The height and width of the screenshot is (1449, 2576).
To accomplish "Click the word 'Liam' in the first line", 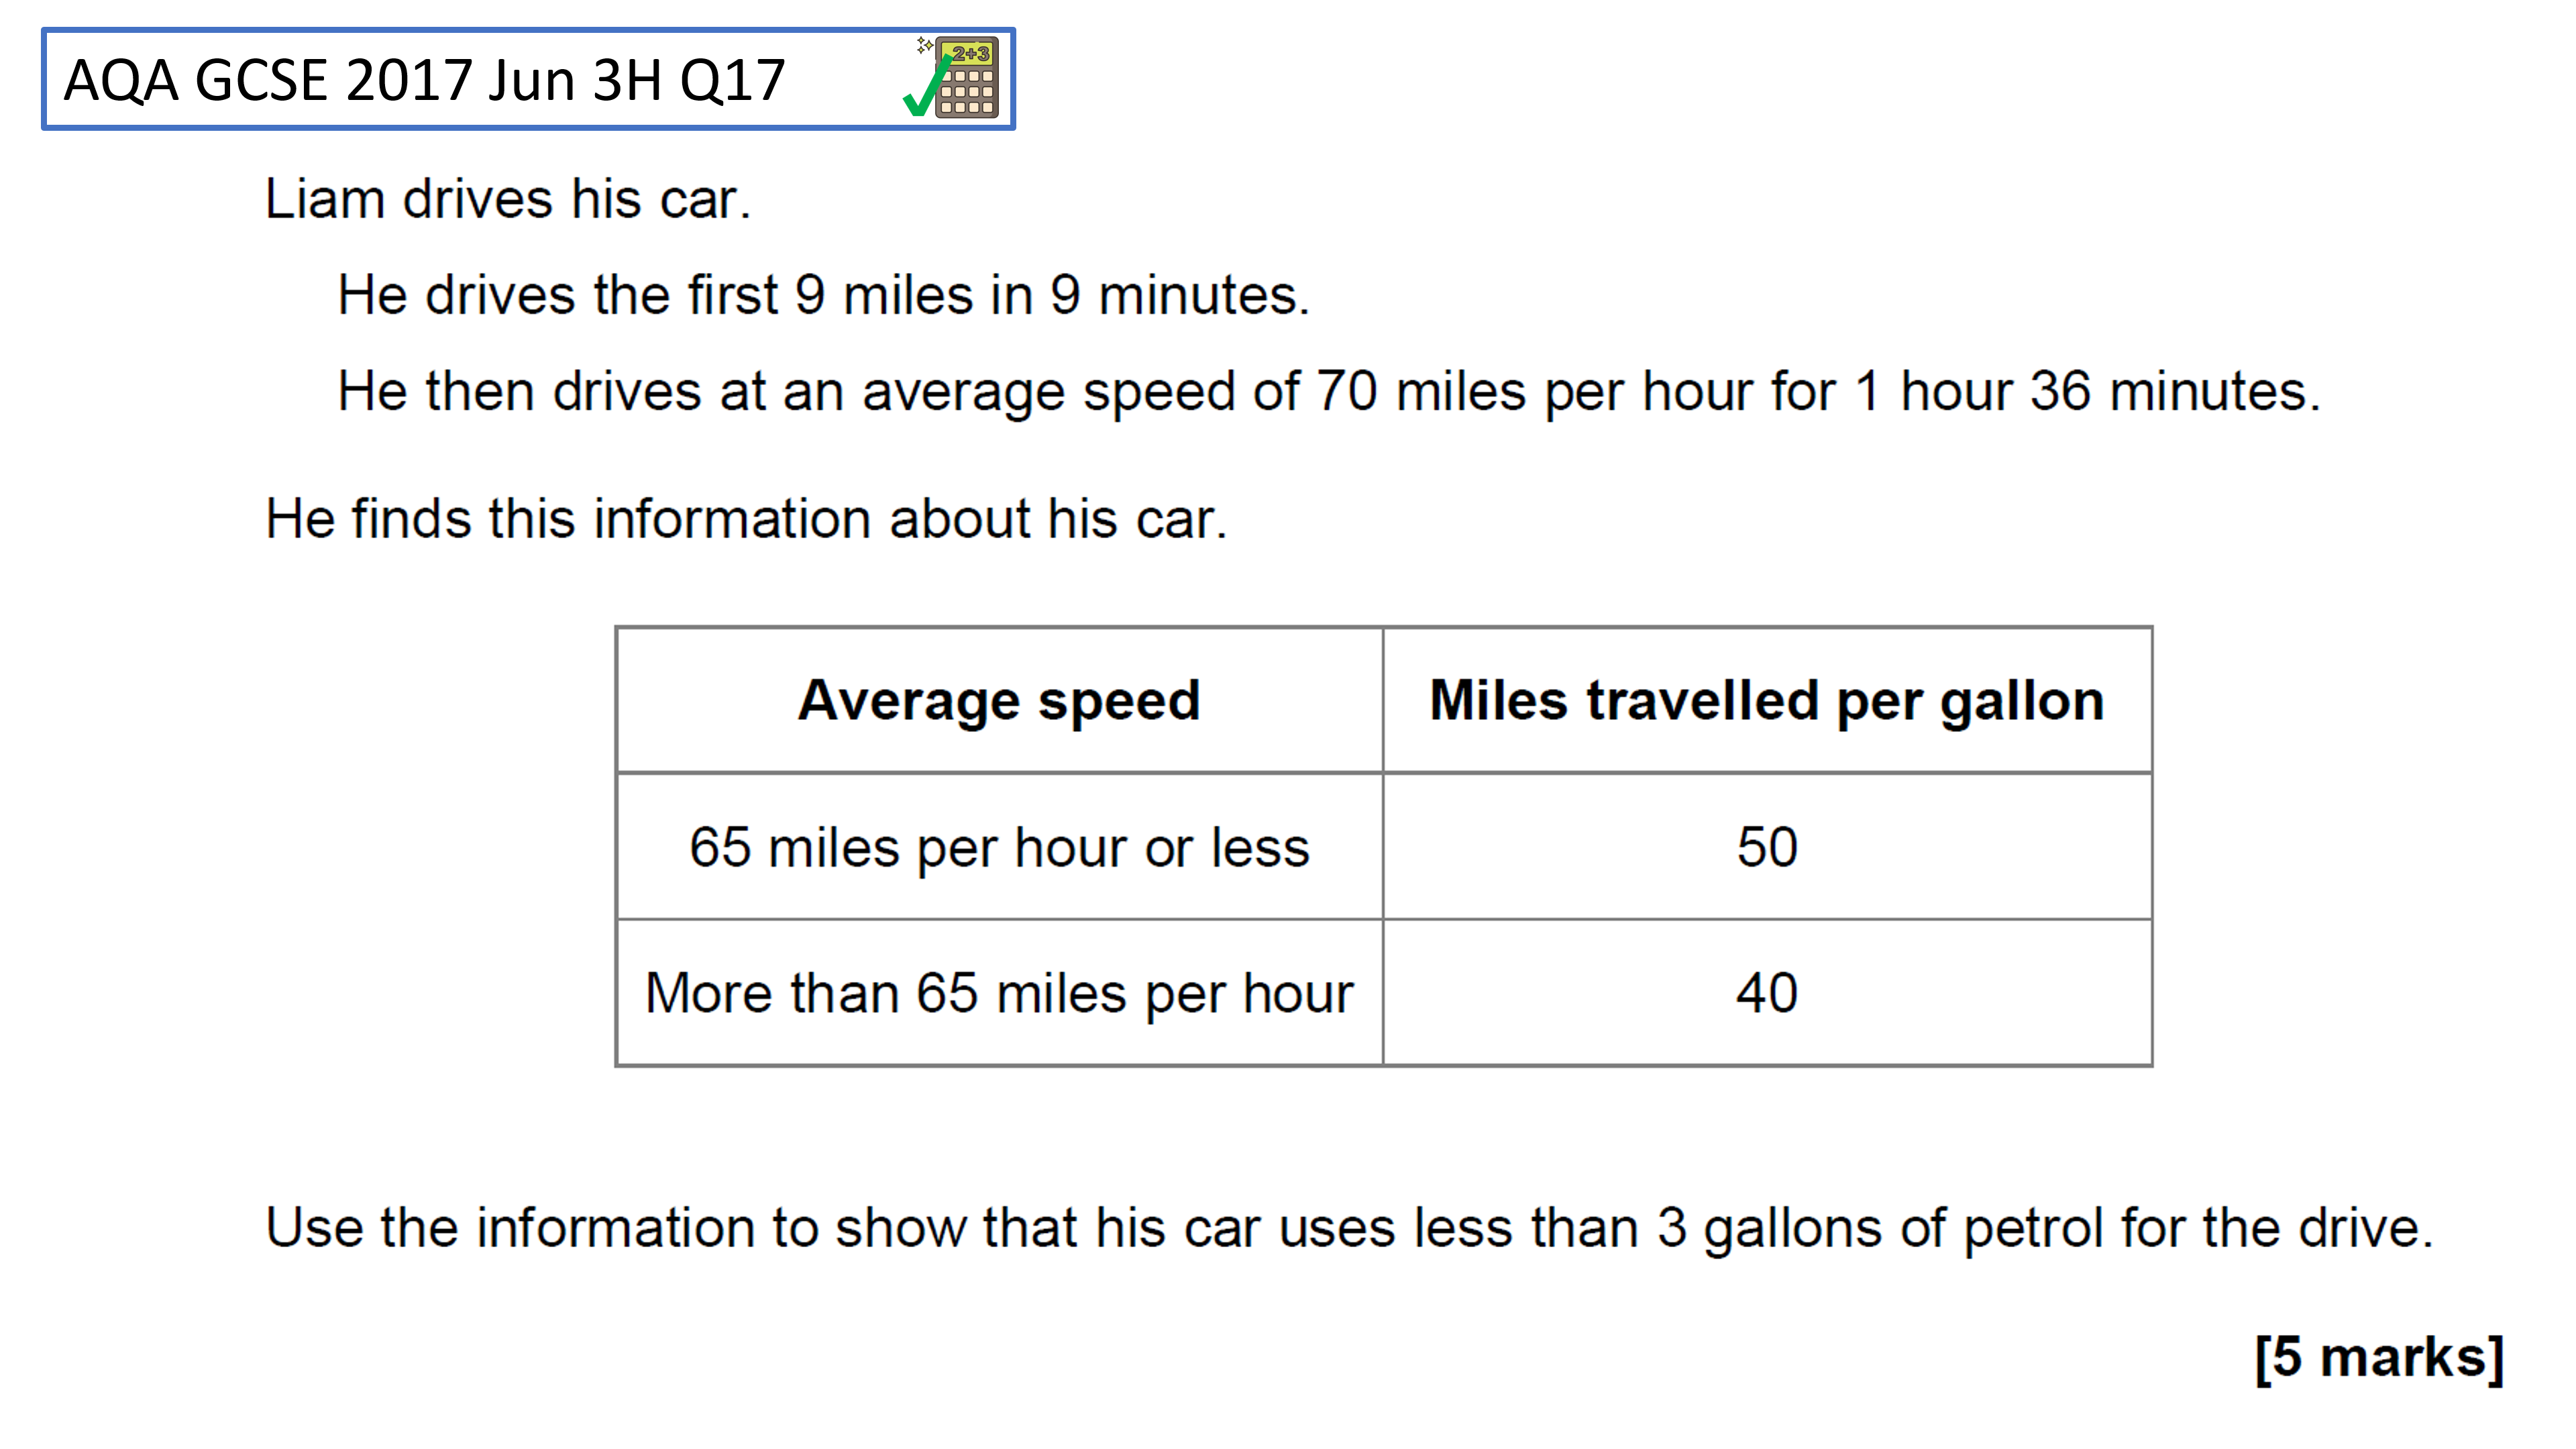I will pos(324,199).
